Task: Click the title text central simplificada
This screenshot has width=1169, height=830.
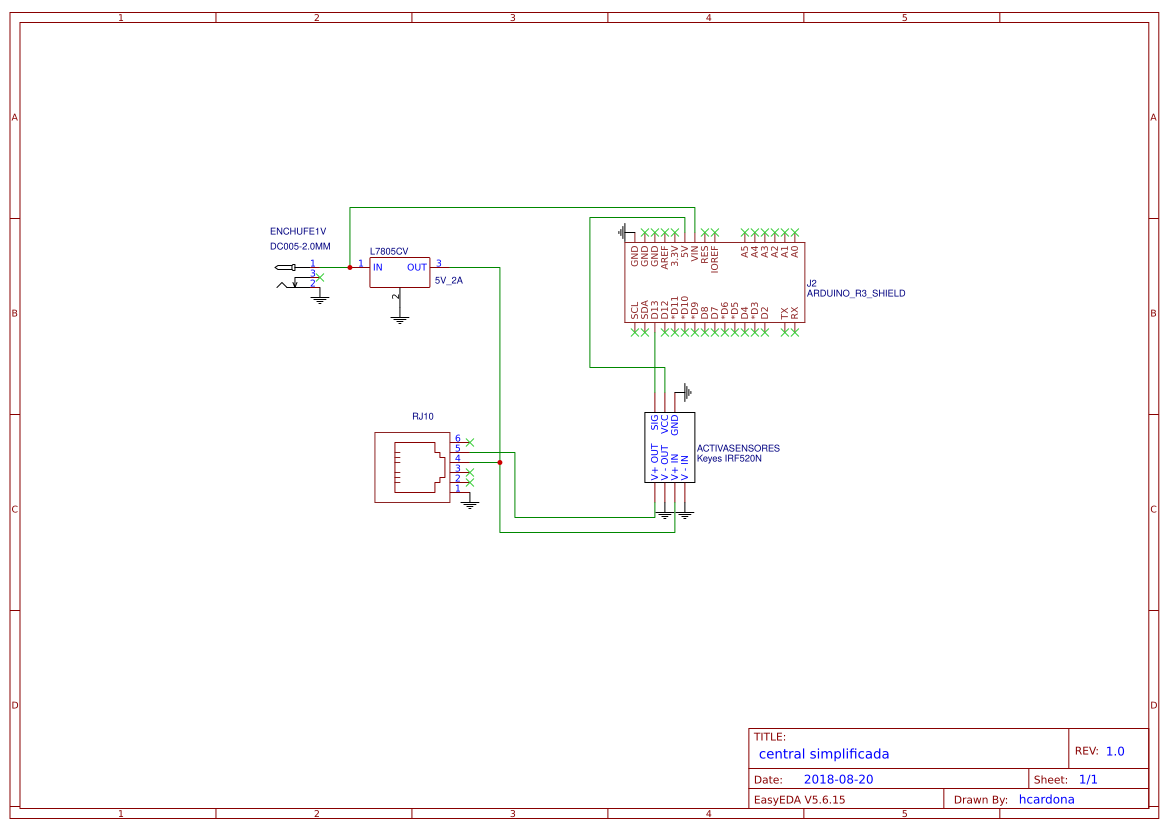Action: tap(824, 753)
